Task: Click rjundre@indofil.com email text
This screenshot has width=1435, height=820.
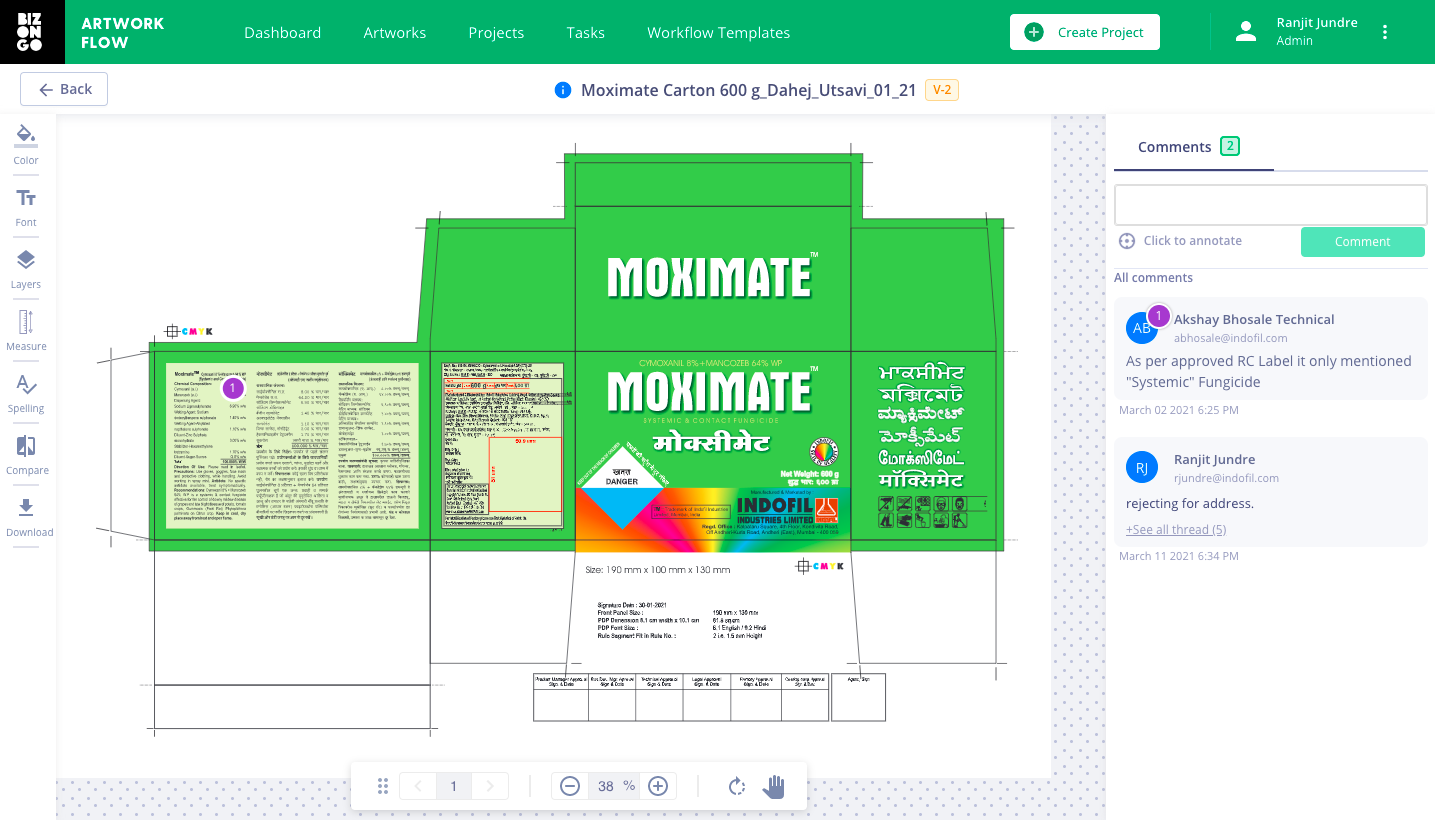Action: [1227, 478]
